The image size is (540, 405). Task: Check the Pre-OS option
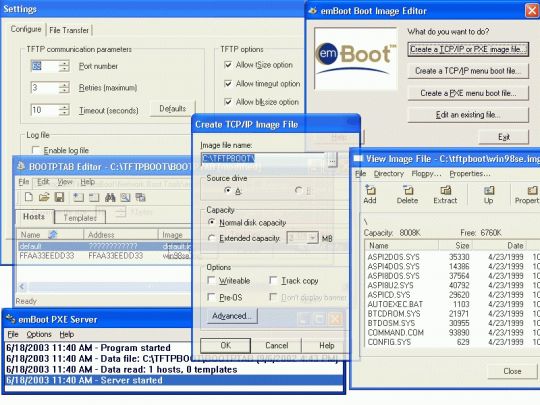pyautogui.click(x=211, y=297)
